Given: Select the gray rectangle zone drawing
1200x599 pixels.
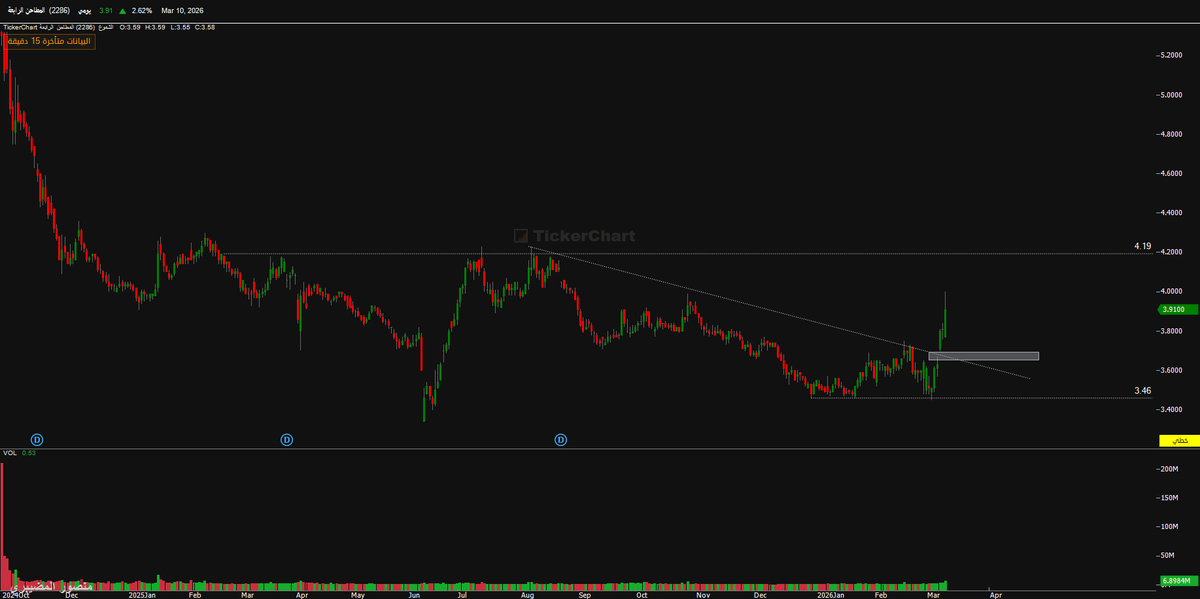Looking at the screenshot, I should coord(983,356).
